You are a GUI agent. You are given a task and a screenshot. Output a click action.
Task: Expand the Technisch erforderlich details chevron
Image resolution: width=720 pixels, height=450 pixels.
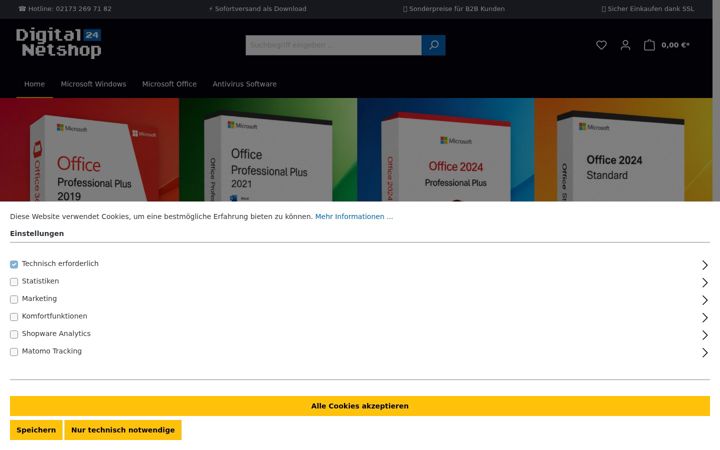tap(705, 265)
